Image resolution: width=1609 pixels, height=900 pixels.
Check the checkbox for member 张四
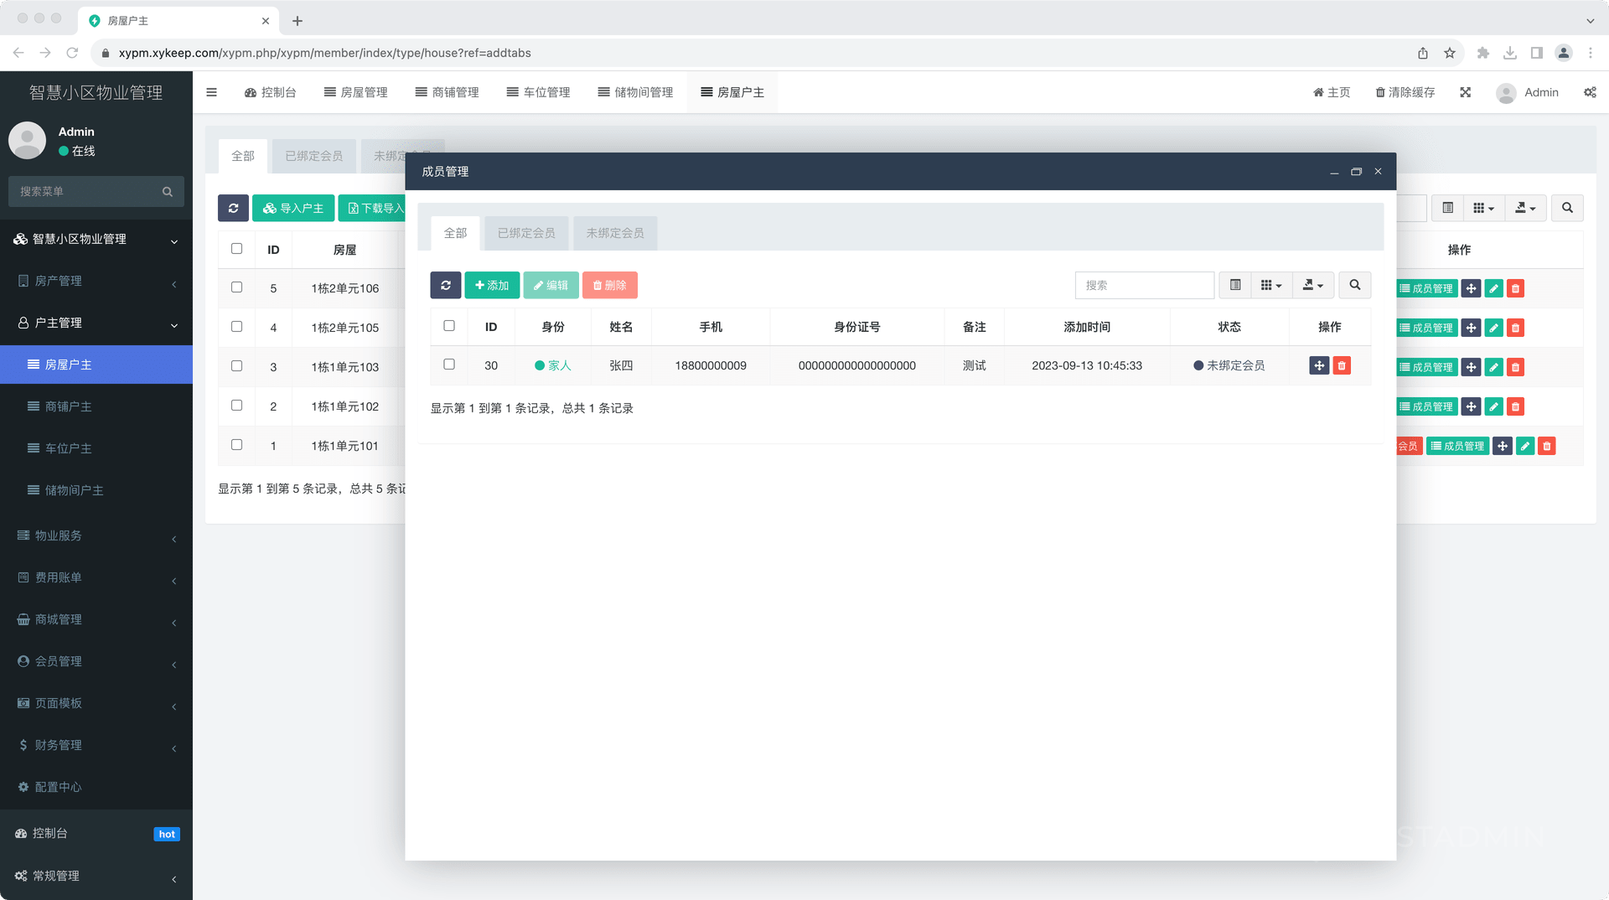click(449, 365)
